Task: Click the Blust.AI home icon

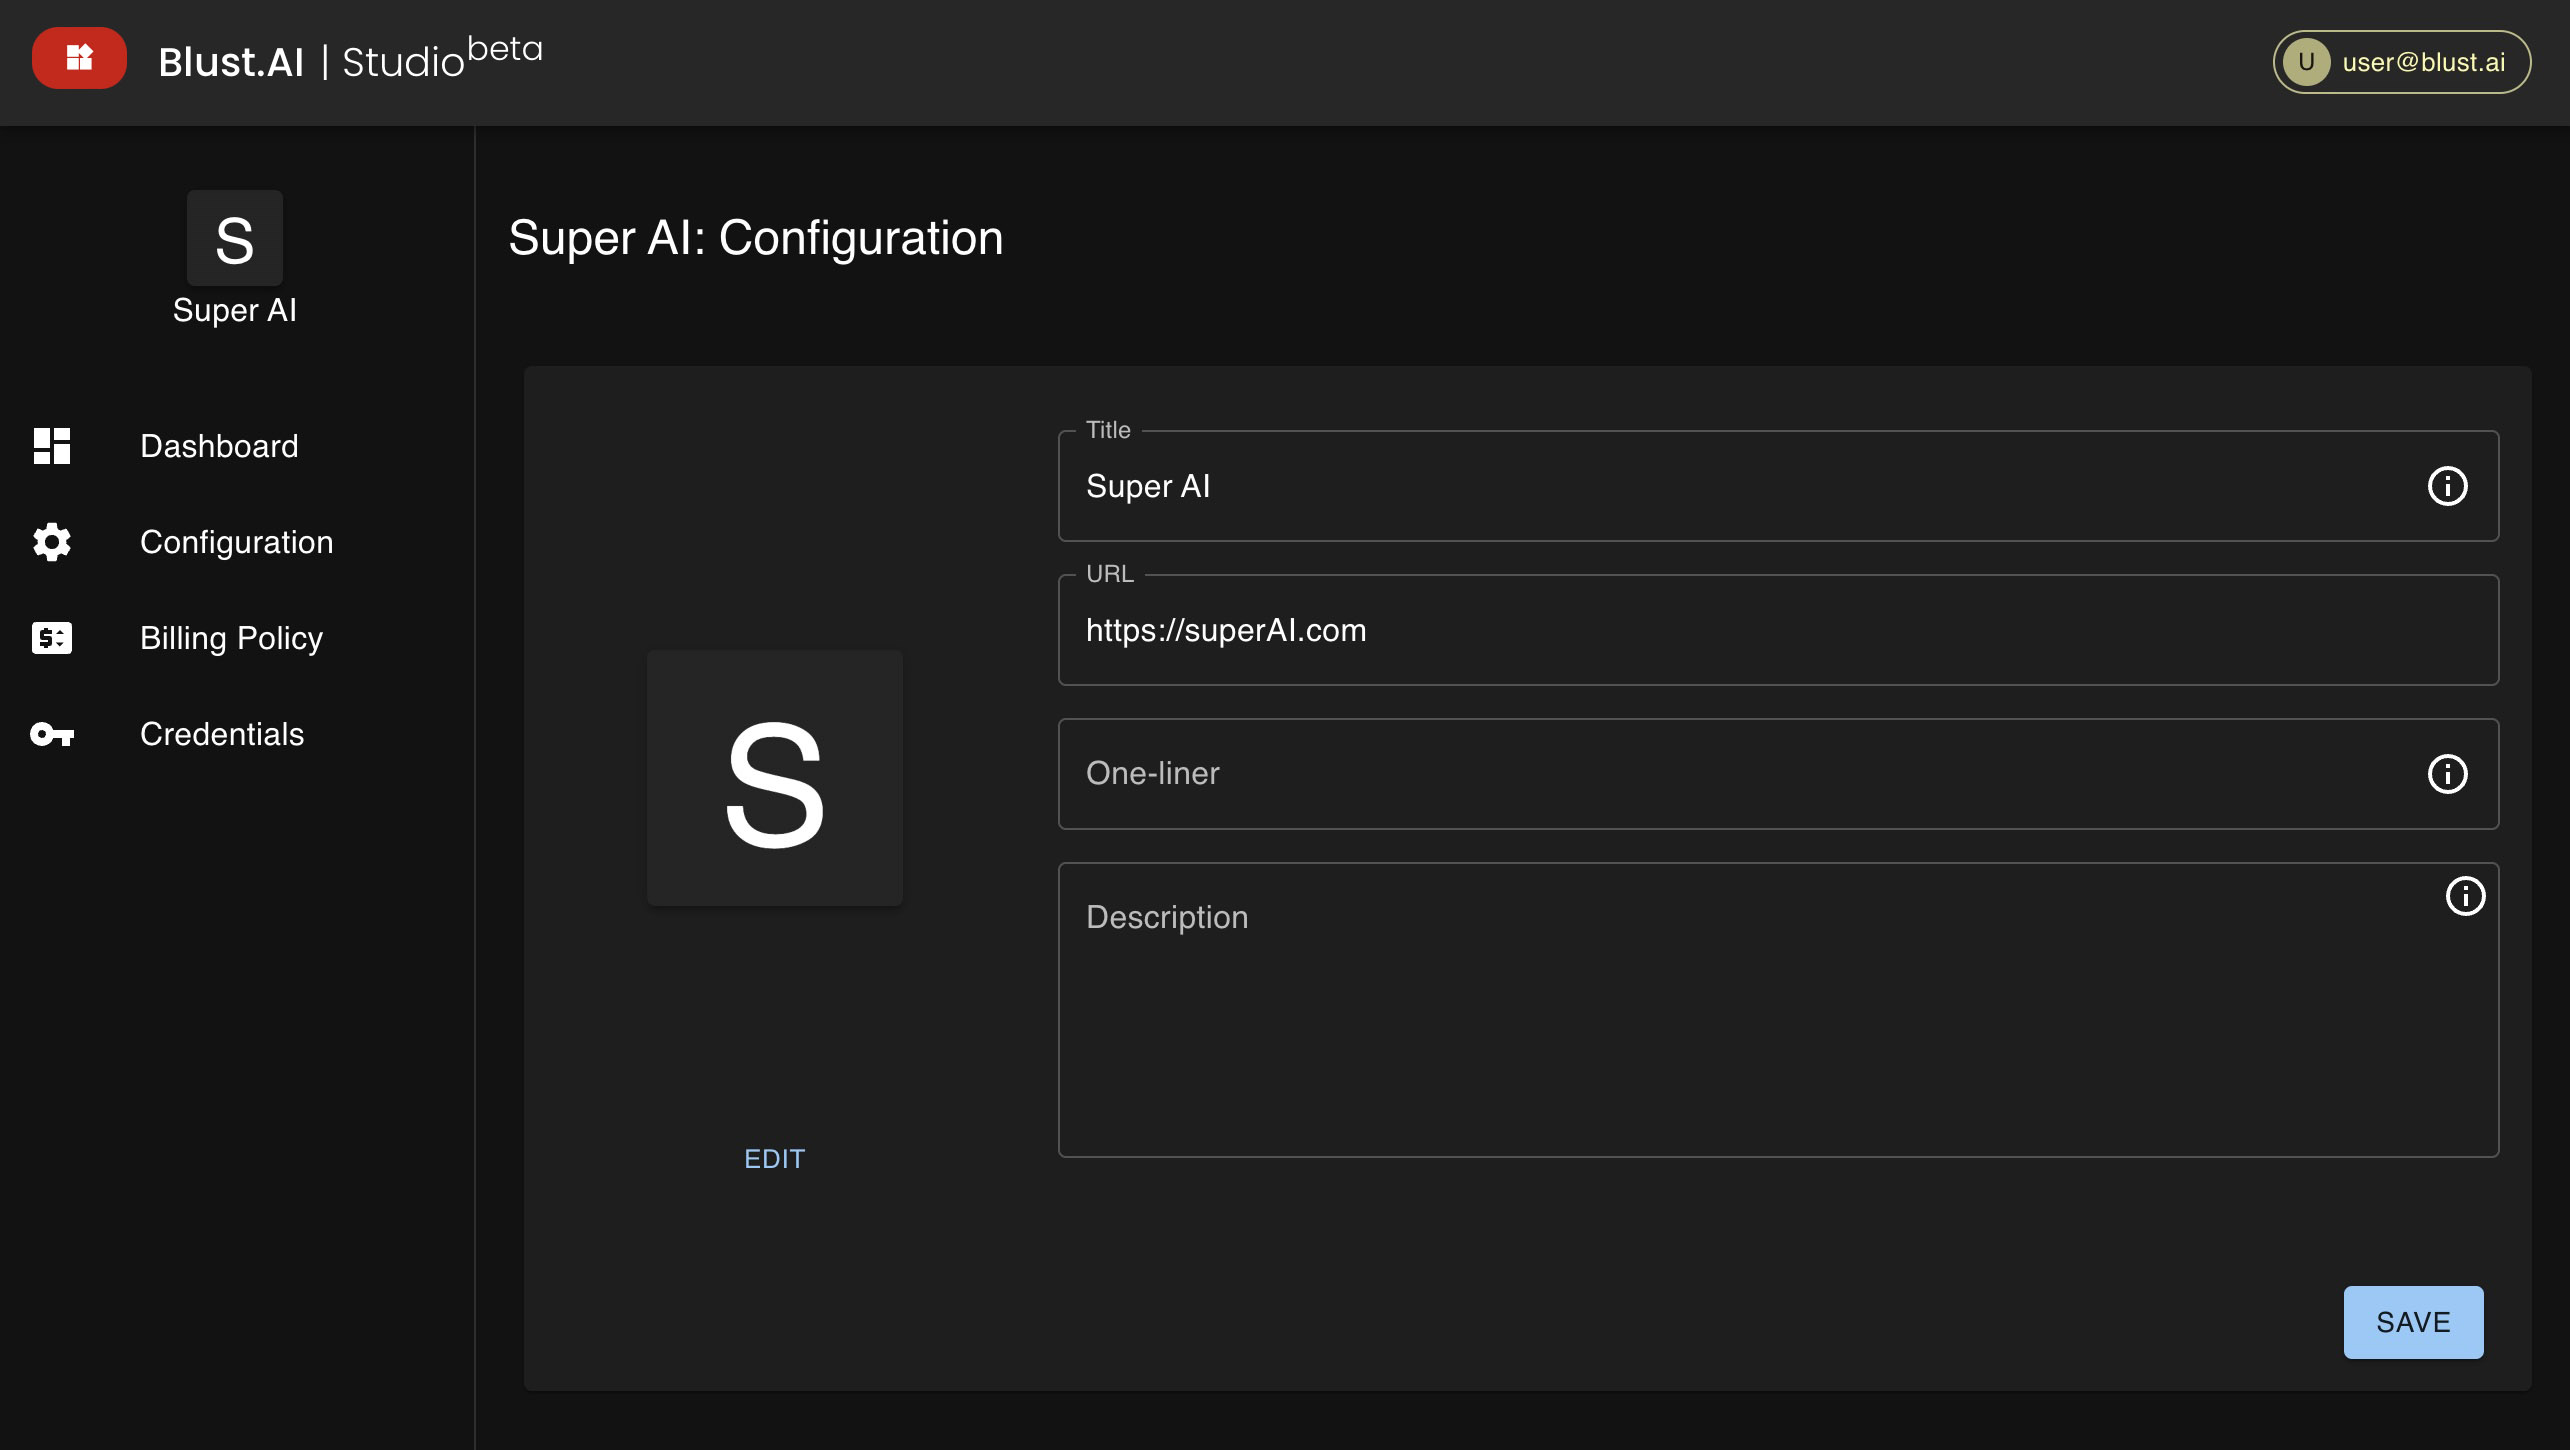Action: (76, 58)
